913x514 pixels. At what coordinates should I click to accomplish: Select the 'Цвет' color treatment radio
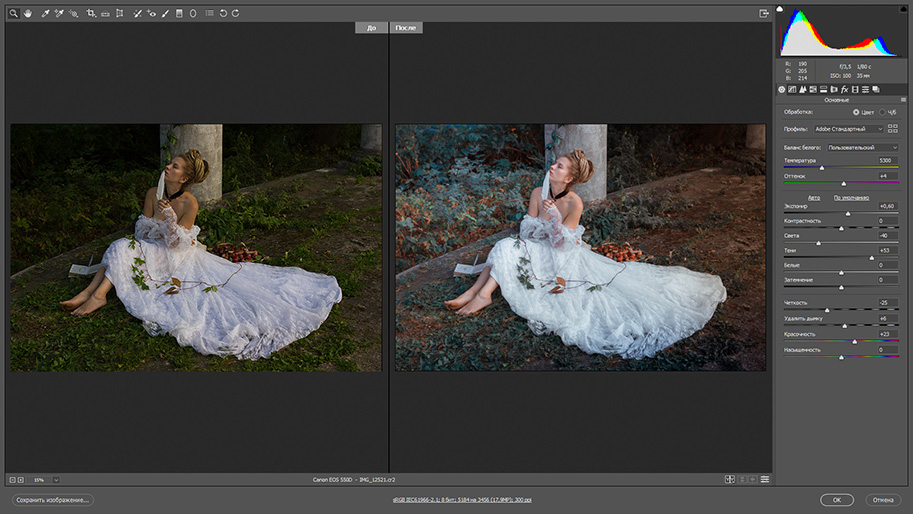856,112
